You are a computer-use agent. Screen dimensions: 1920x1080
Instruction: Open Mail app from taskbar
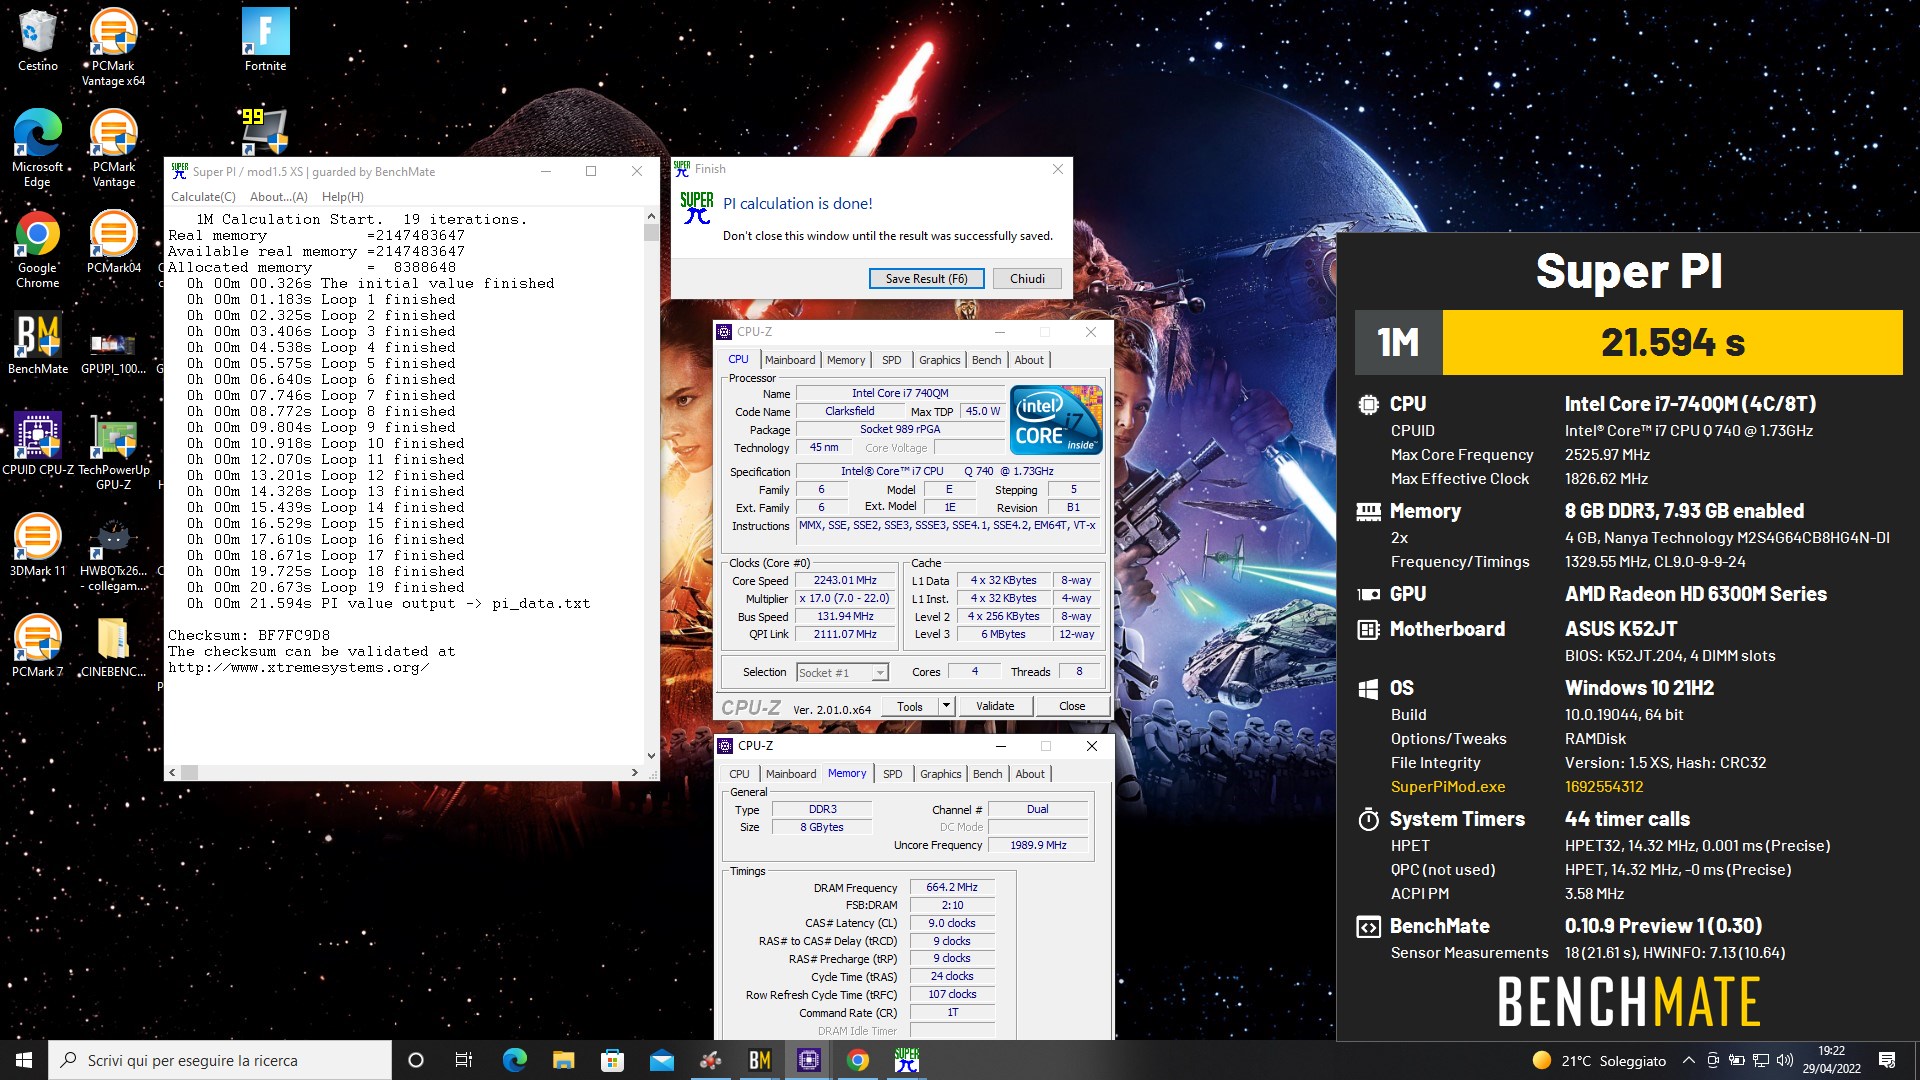click(661, 1060)
